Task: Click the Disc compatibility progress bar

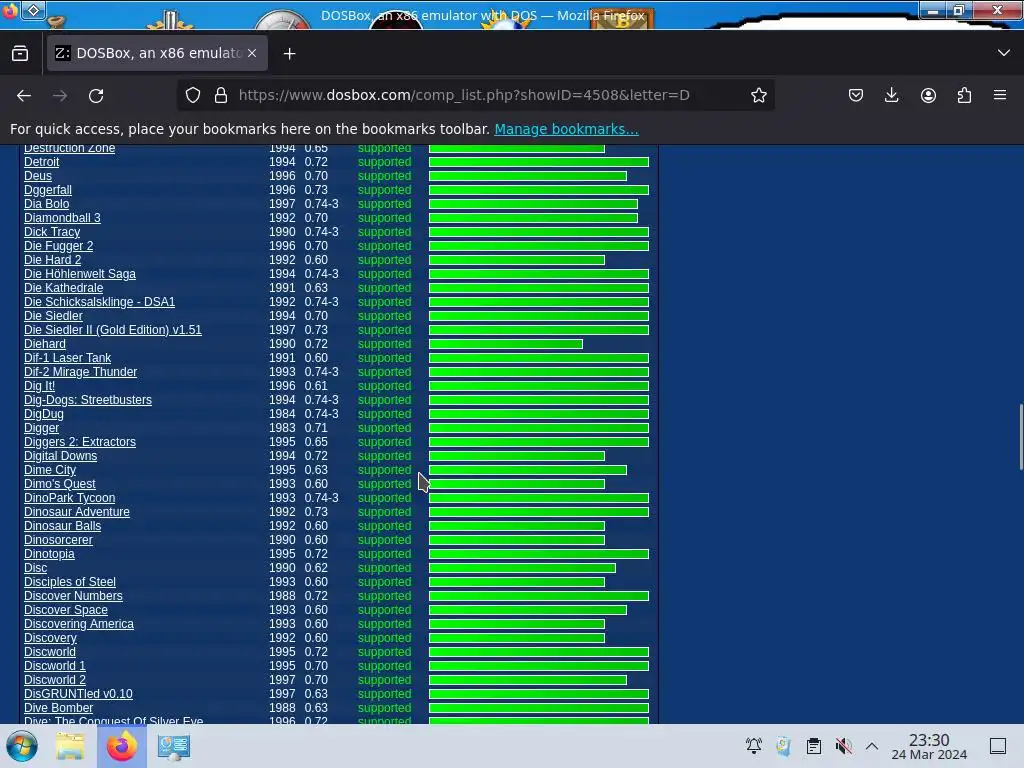Action: click(x=522, y=568)
